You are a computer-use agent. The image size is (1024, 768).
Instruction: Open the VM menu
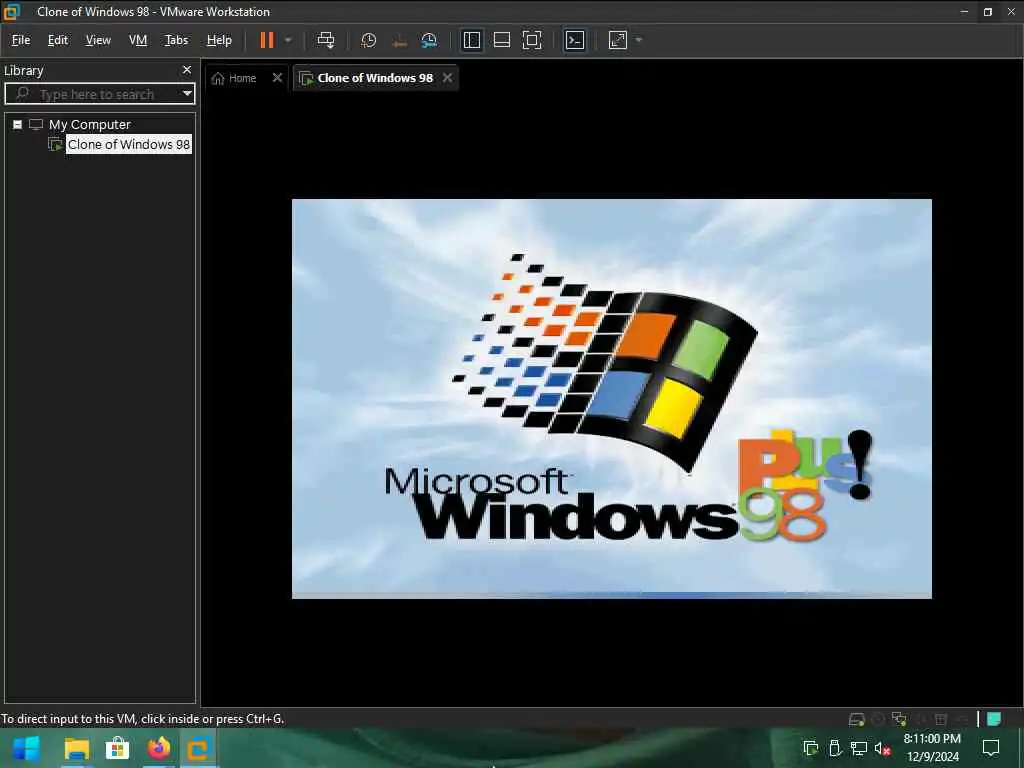[138, 40]
